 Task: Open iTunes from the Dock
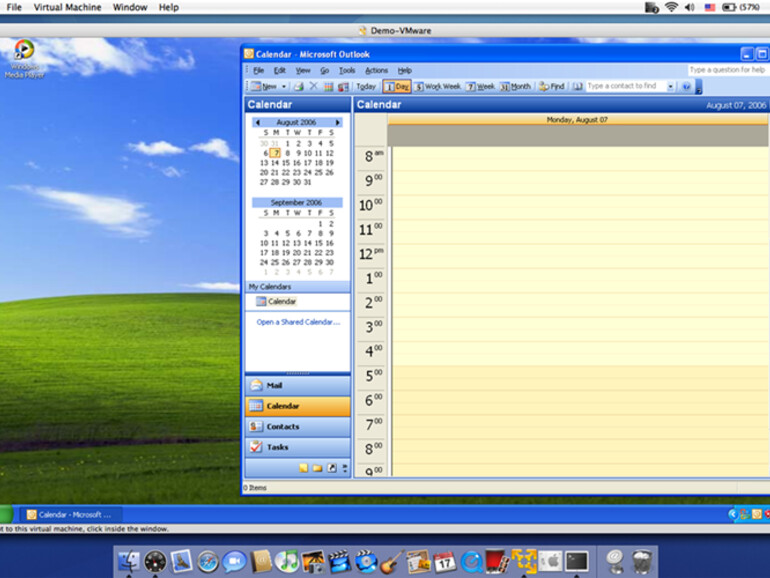pyautogui.click(x=286, y=561)
